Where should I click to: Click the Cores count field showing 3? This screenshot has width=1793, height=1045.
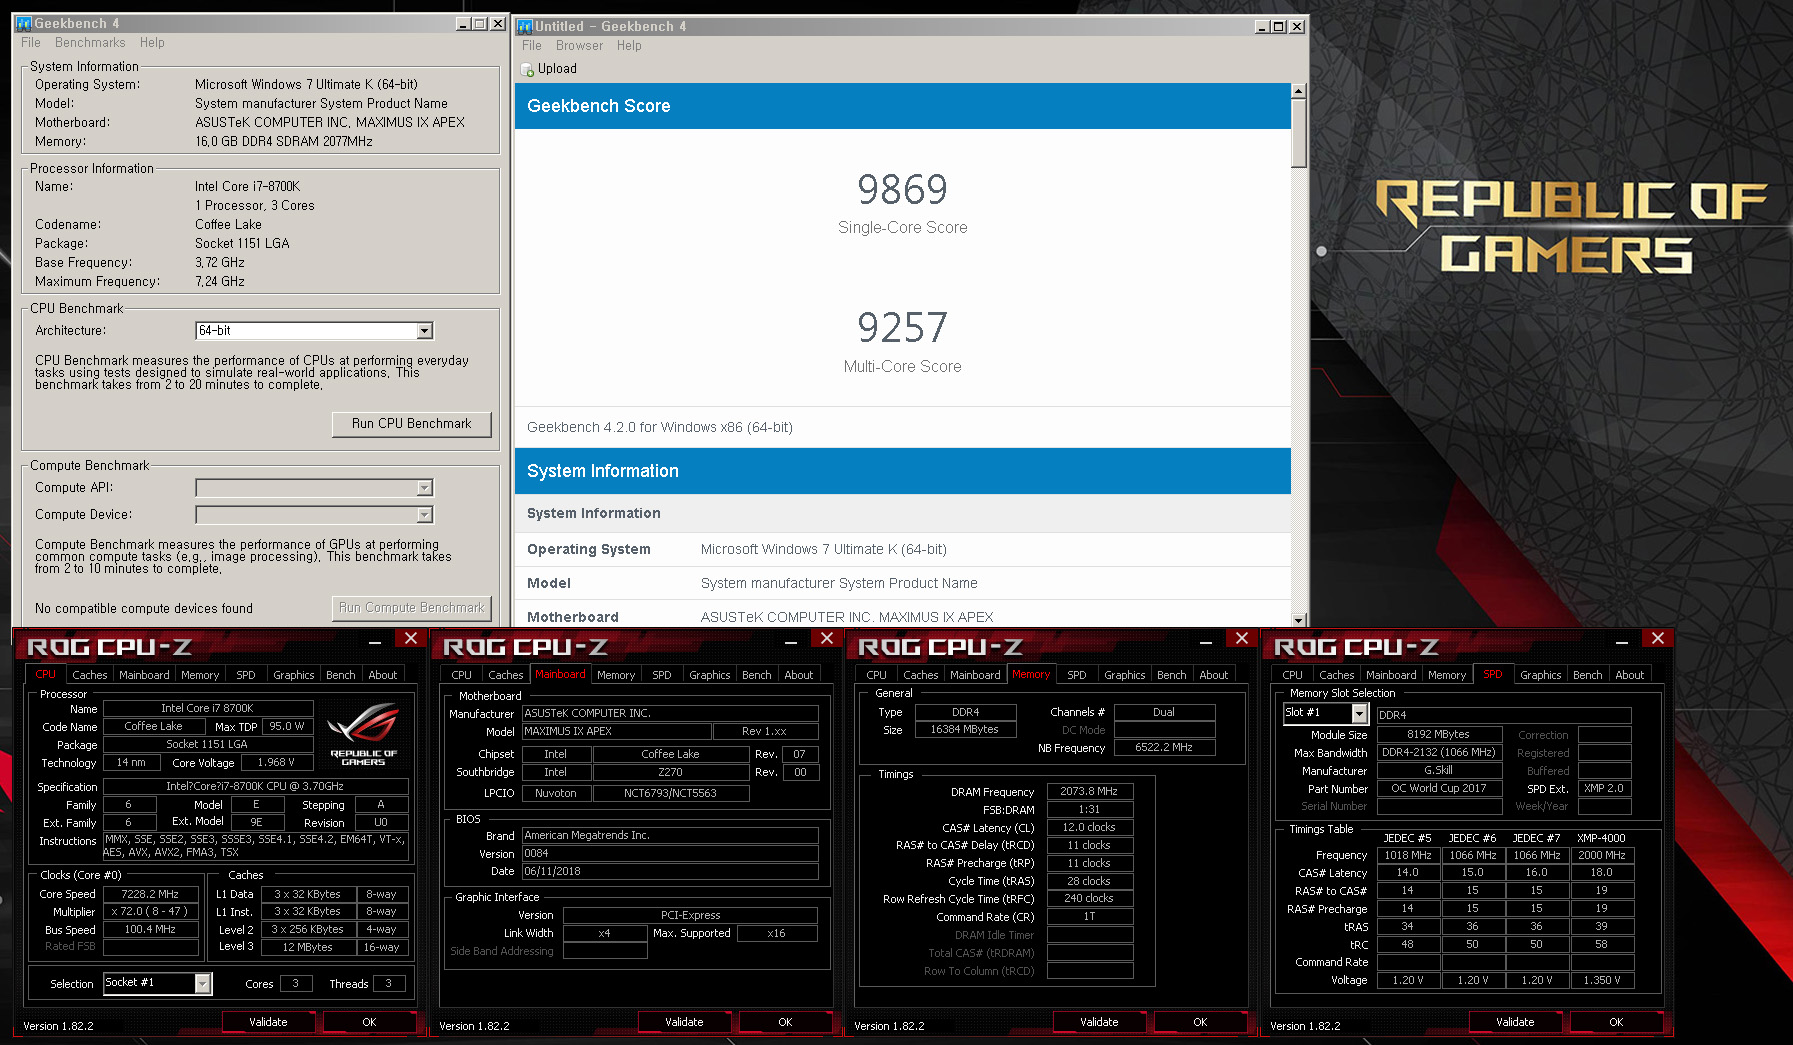[x=296, y=983]
